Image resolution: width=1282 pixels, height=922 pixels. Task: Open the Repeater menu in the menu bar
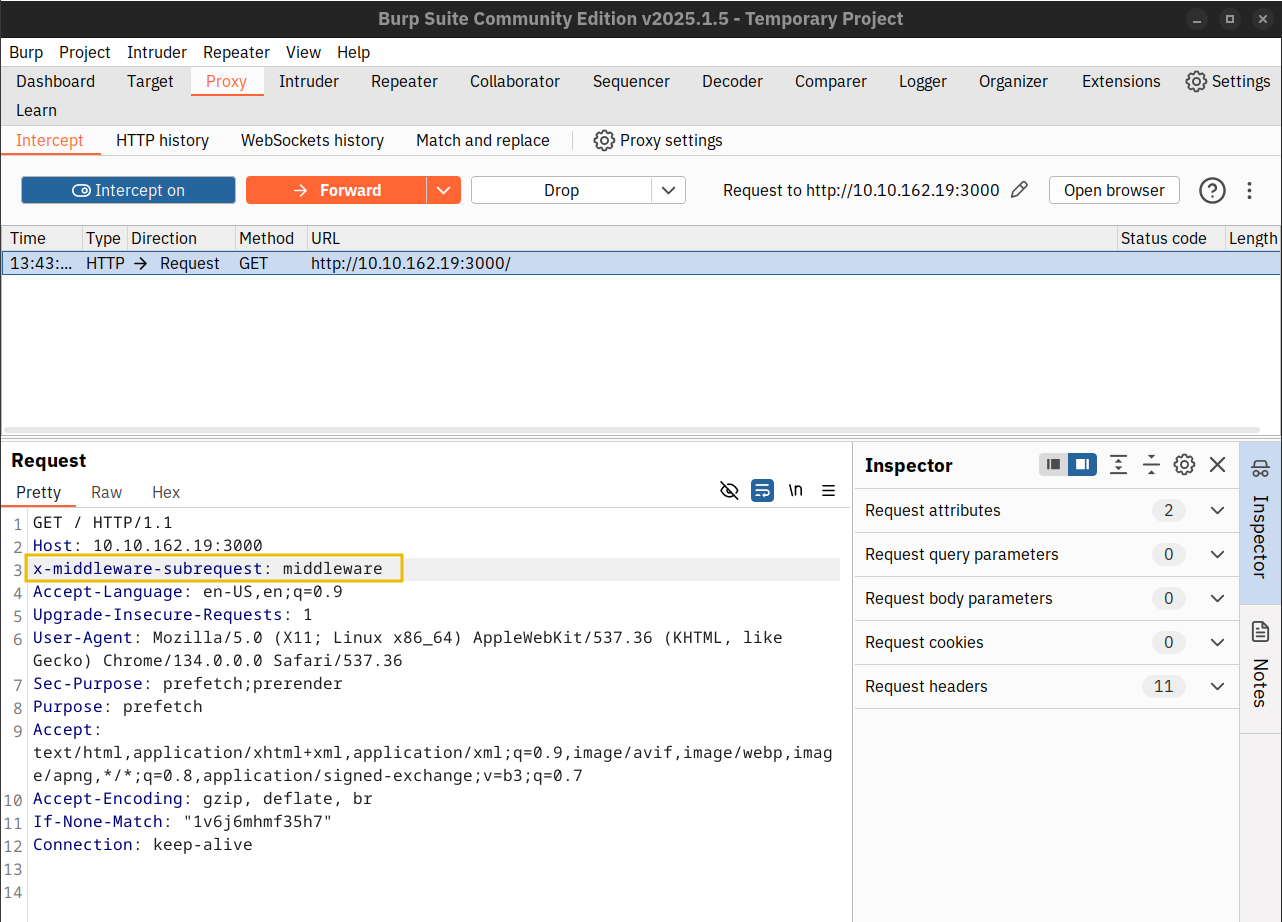(236, 52)
